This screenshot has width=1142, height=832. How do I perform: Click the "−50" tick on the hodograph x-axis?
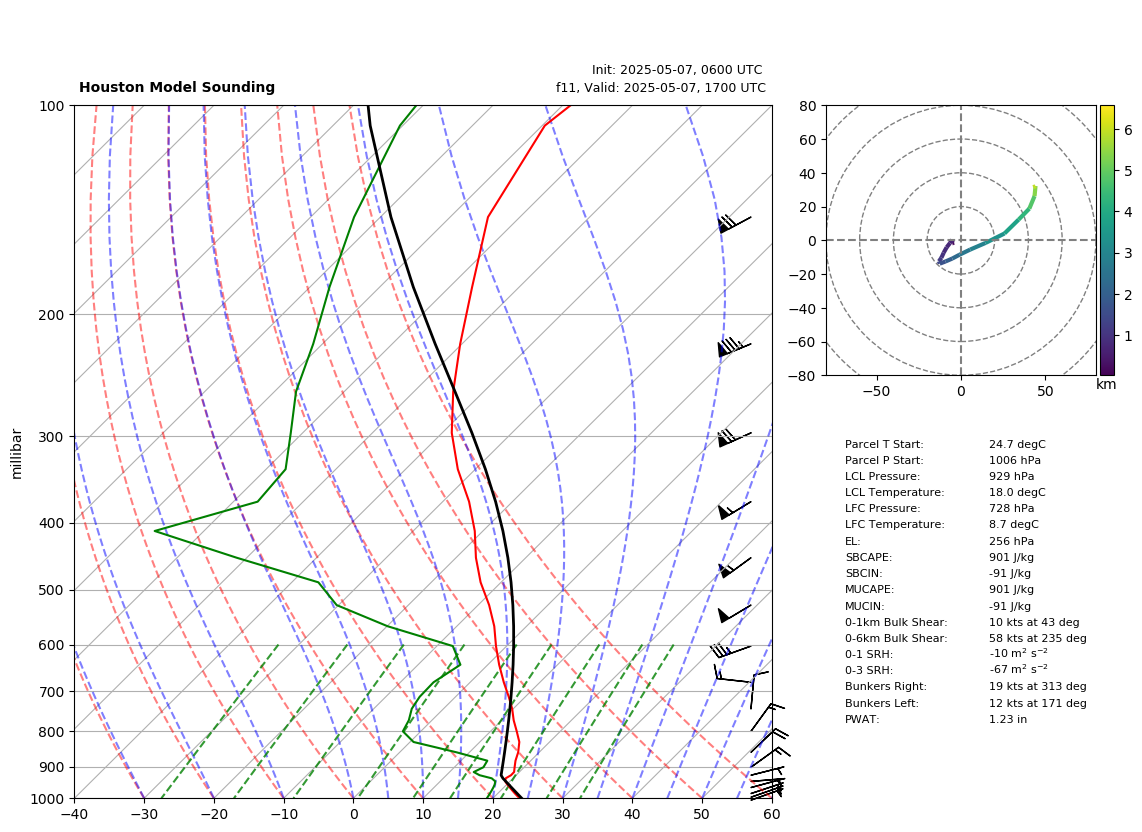(x=876, y=391)
